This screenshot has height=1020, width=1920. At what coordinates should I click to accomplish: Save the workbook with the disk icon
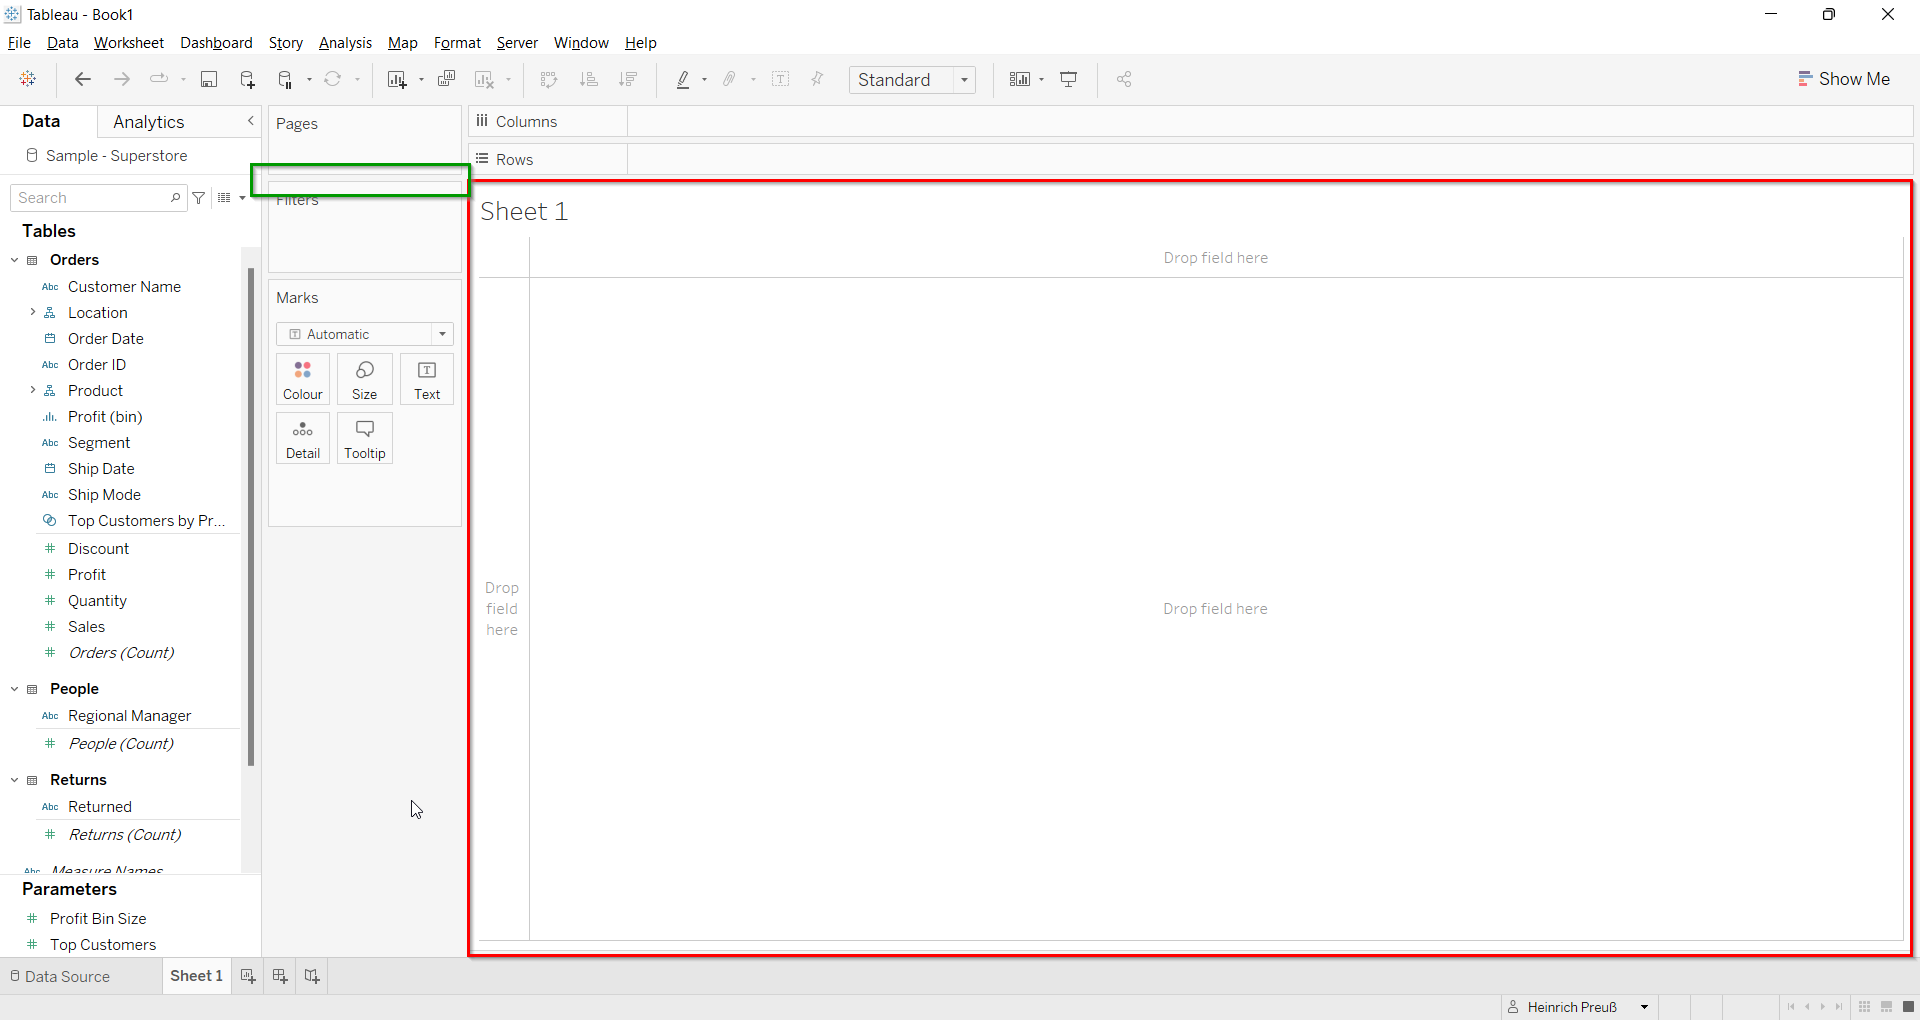(x=209, y=79)
